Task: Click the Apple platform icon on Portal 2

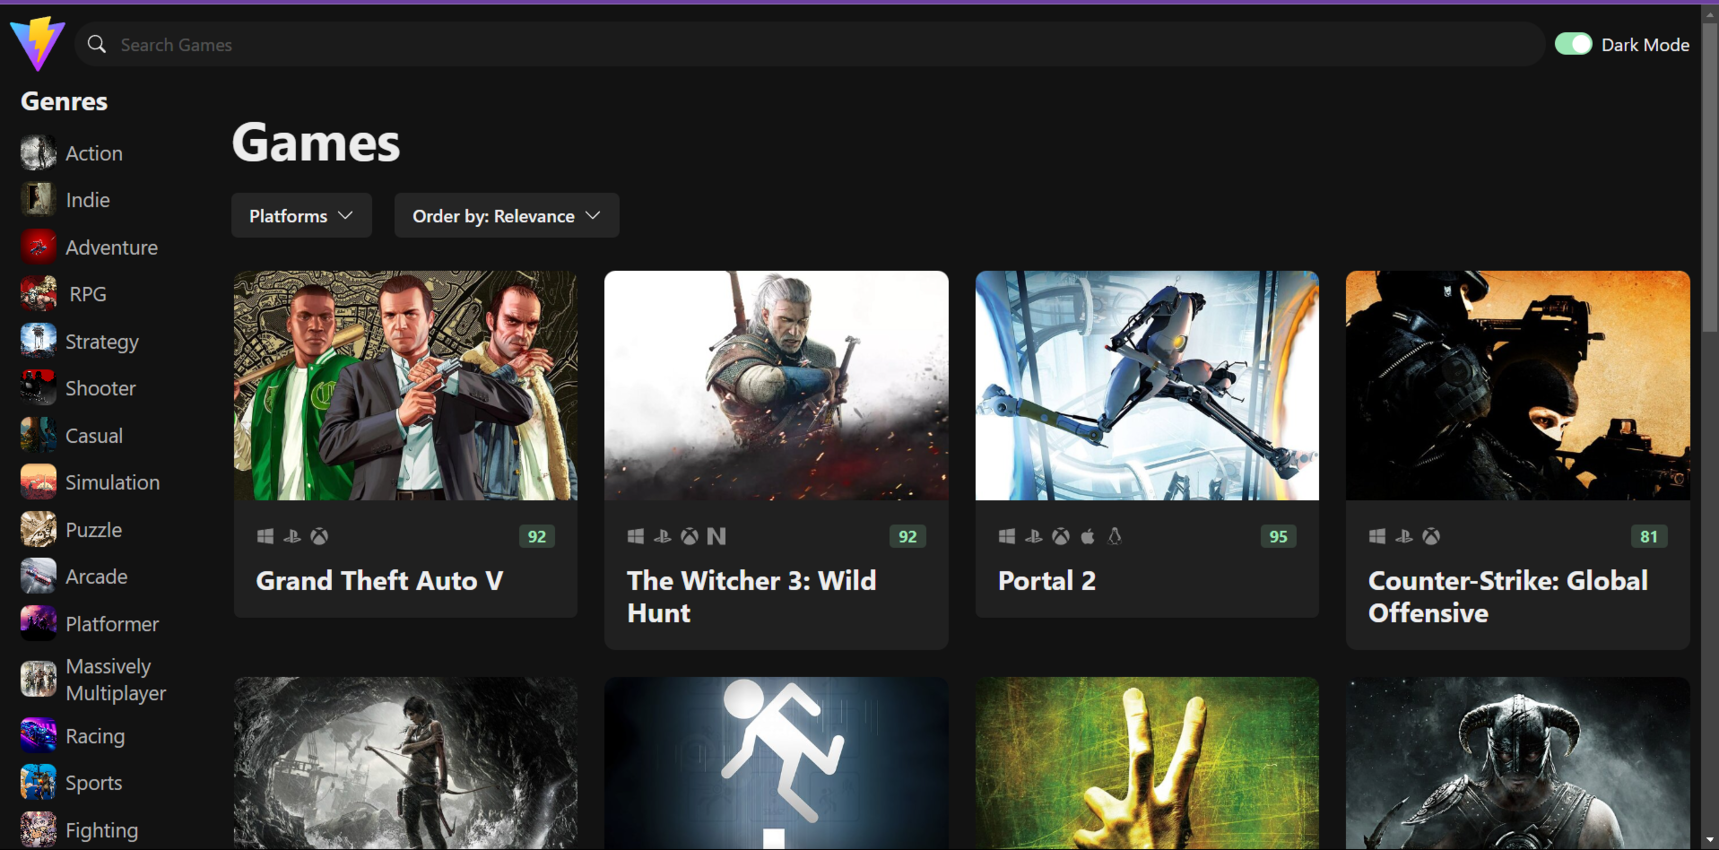Action: tap(1088, 537)
